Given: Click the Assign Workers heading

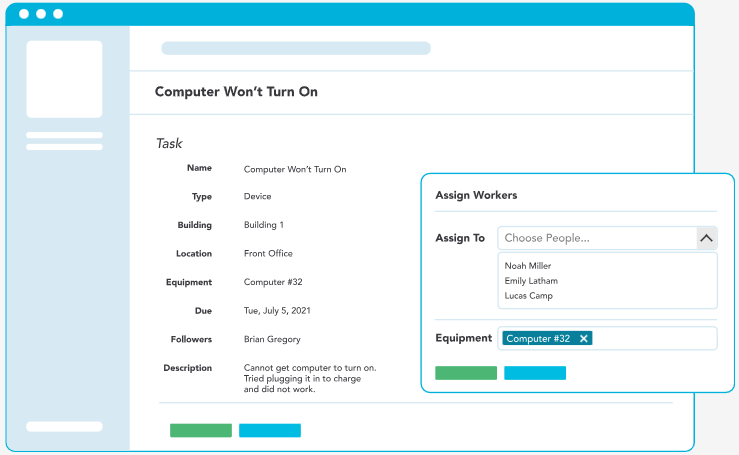Looking at the screenshot, I should coord(476,195).
